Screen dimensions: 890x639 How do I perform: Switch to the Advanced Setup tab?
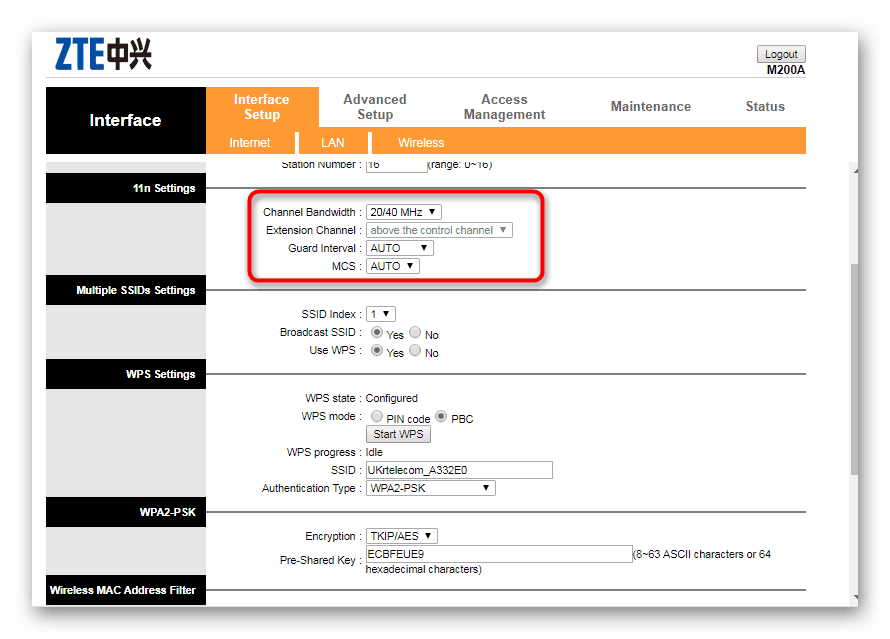(375, 107)
